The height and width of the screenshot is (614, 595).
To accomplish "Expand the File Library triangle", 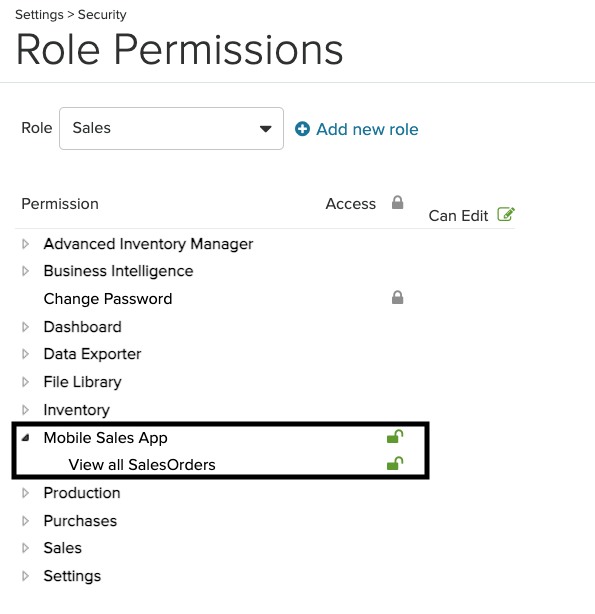I will pyautogui.click(x=25, y=382).
